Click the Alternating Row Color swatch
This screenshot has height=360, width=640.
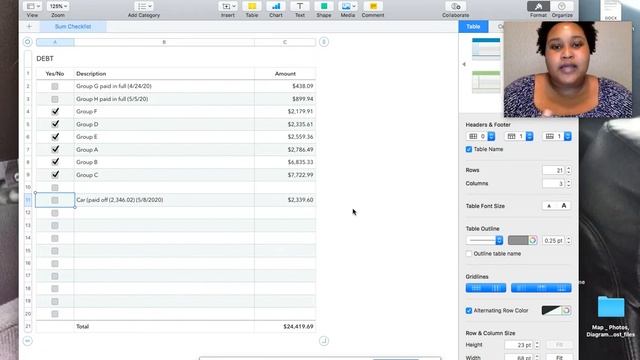pos(551,311)
